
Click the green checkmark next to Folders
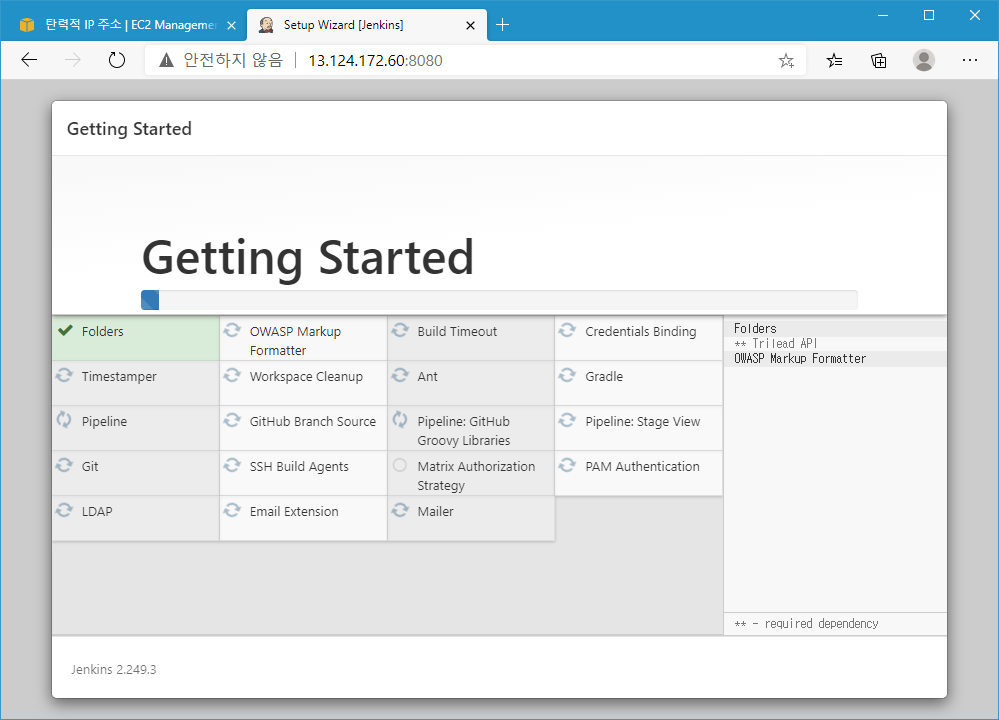[x=65, y=330]
